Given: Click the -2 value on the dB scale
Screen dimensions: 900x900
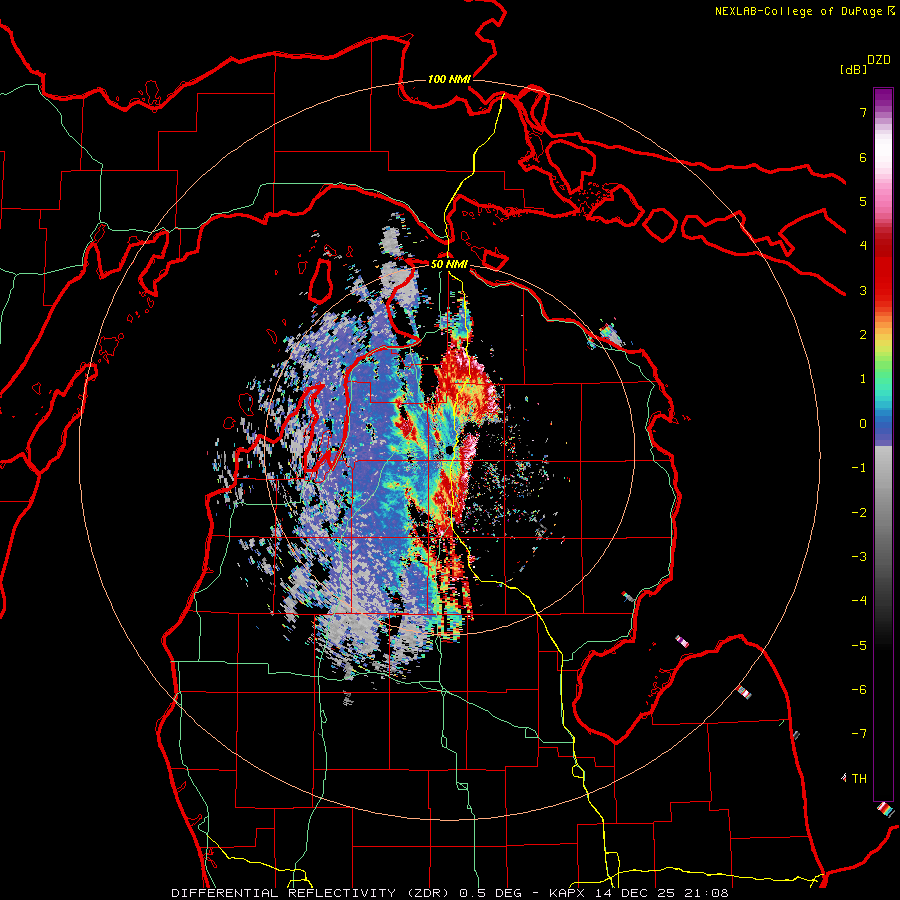Looking at the screenshot, I should [x=859, y=513].
